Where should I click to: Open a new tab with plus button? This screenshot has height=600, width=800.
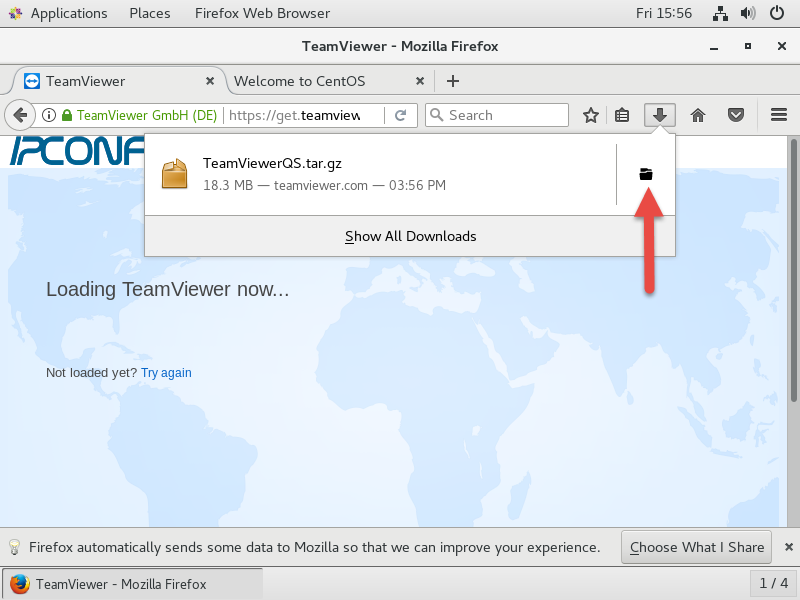tap(453, 81)
